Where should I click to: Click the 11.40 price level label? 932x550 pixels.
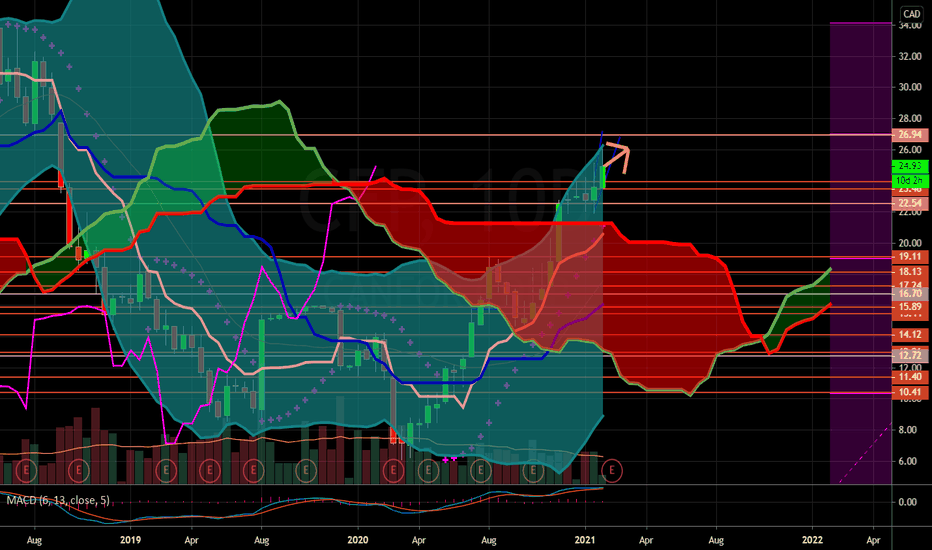click(909, 377)
